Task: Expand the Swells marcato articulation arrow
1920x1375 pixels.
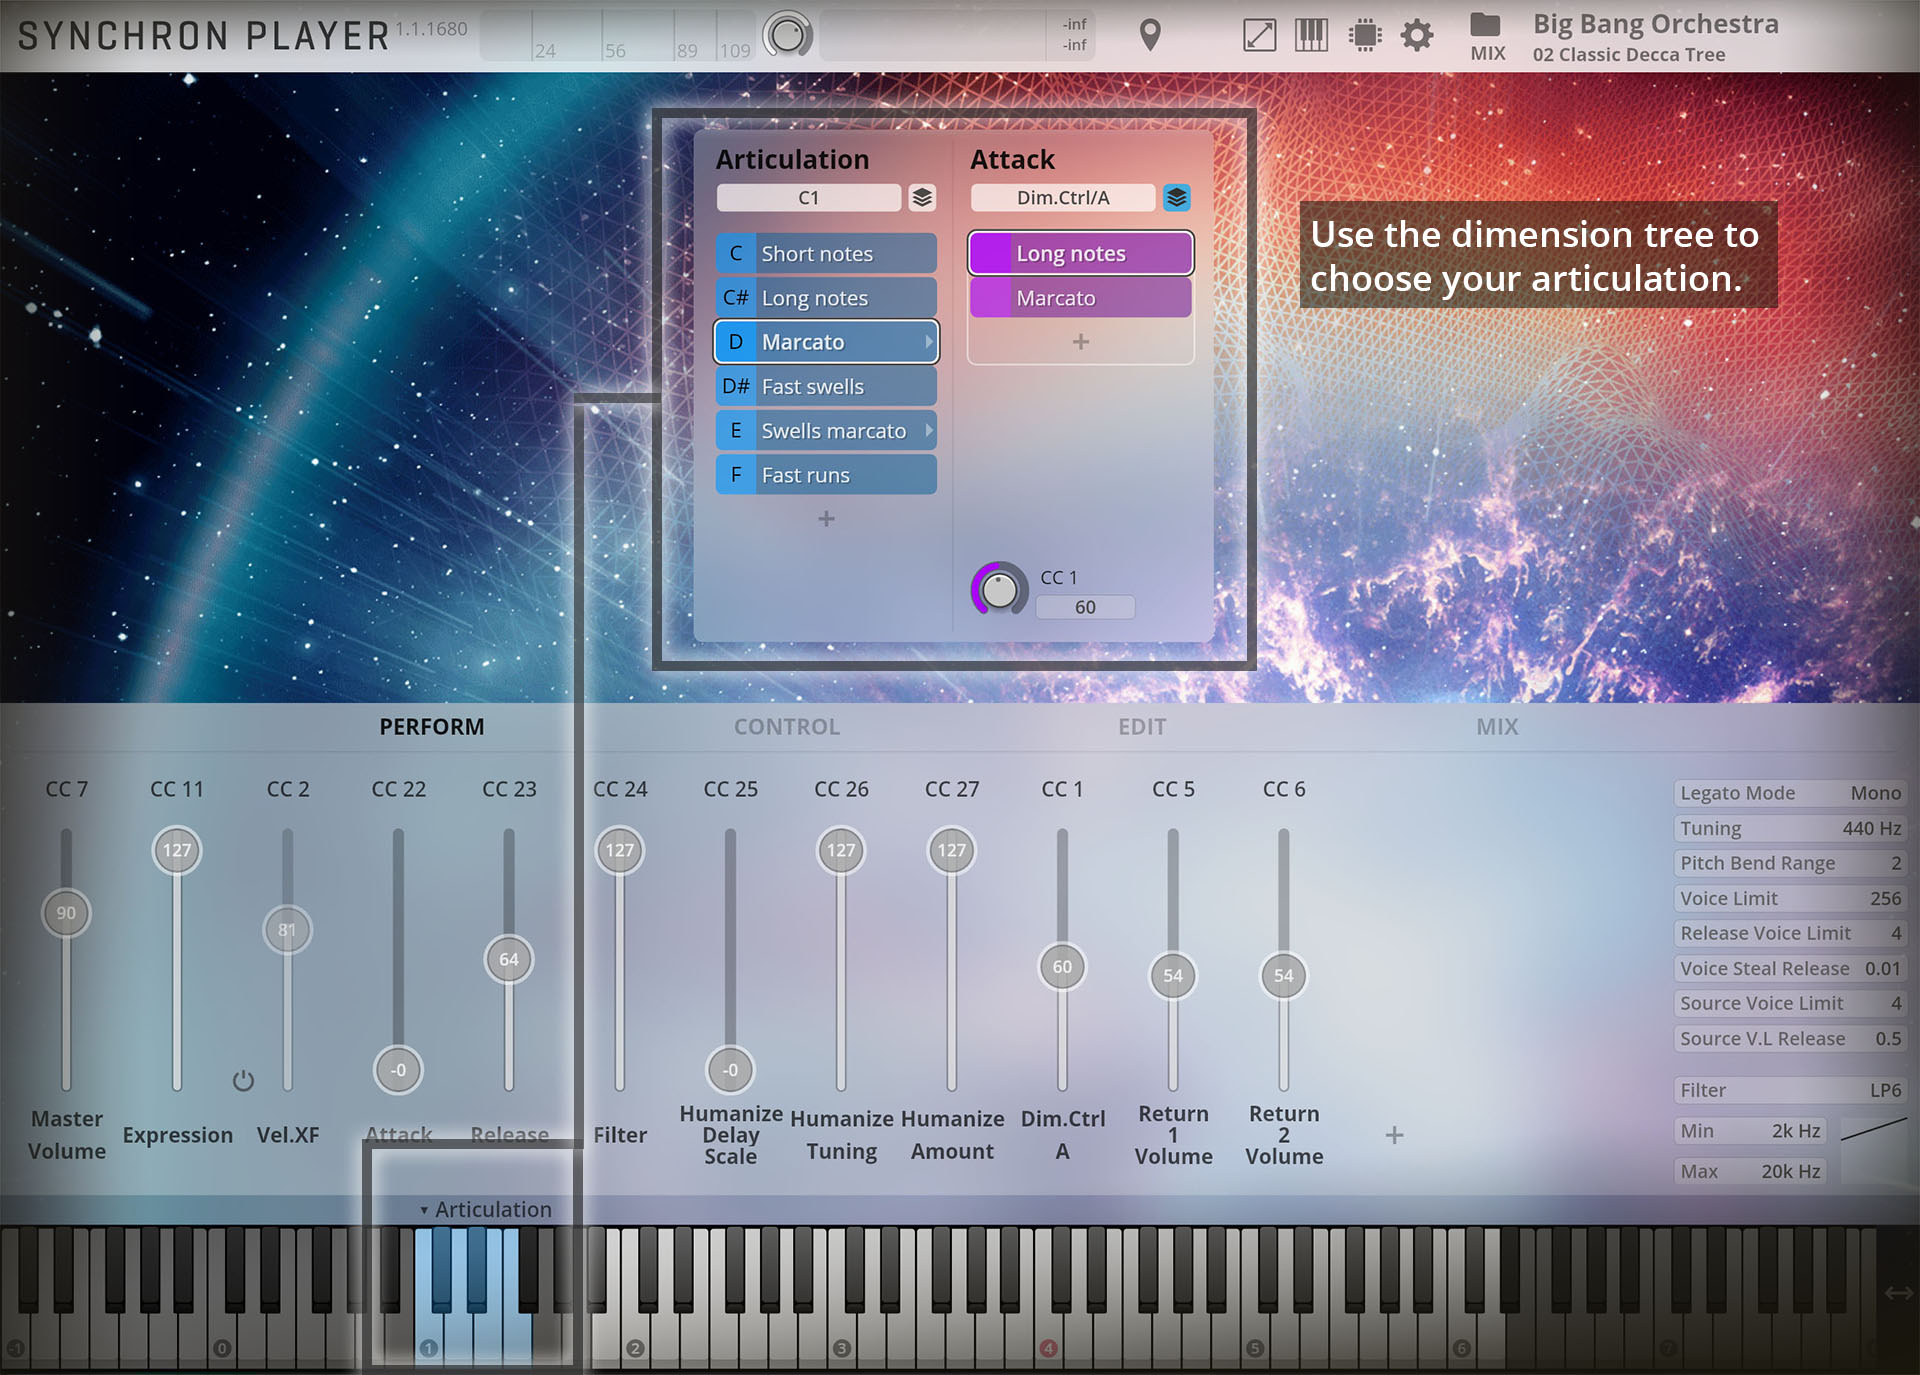Action: coord(929,431)
